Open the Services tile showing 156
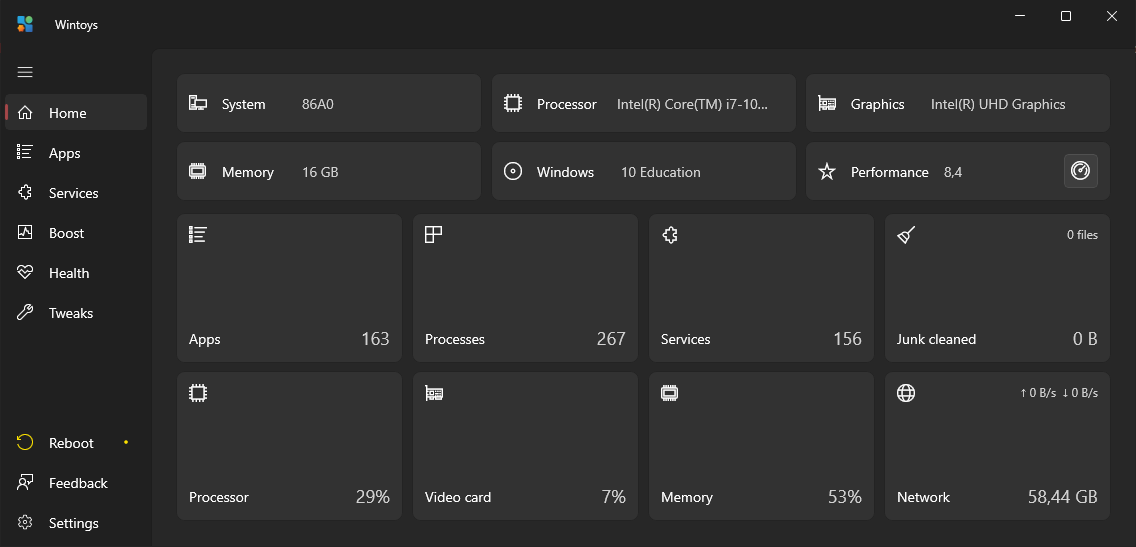The image size is (1136, 547). (761, 288)
